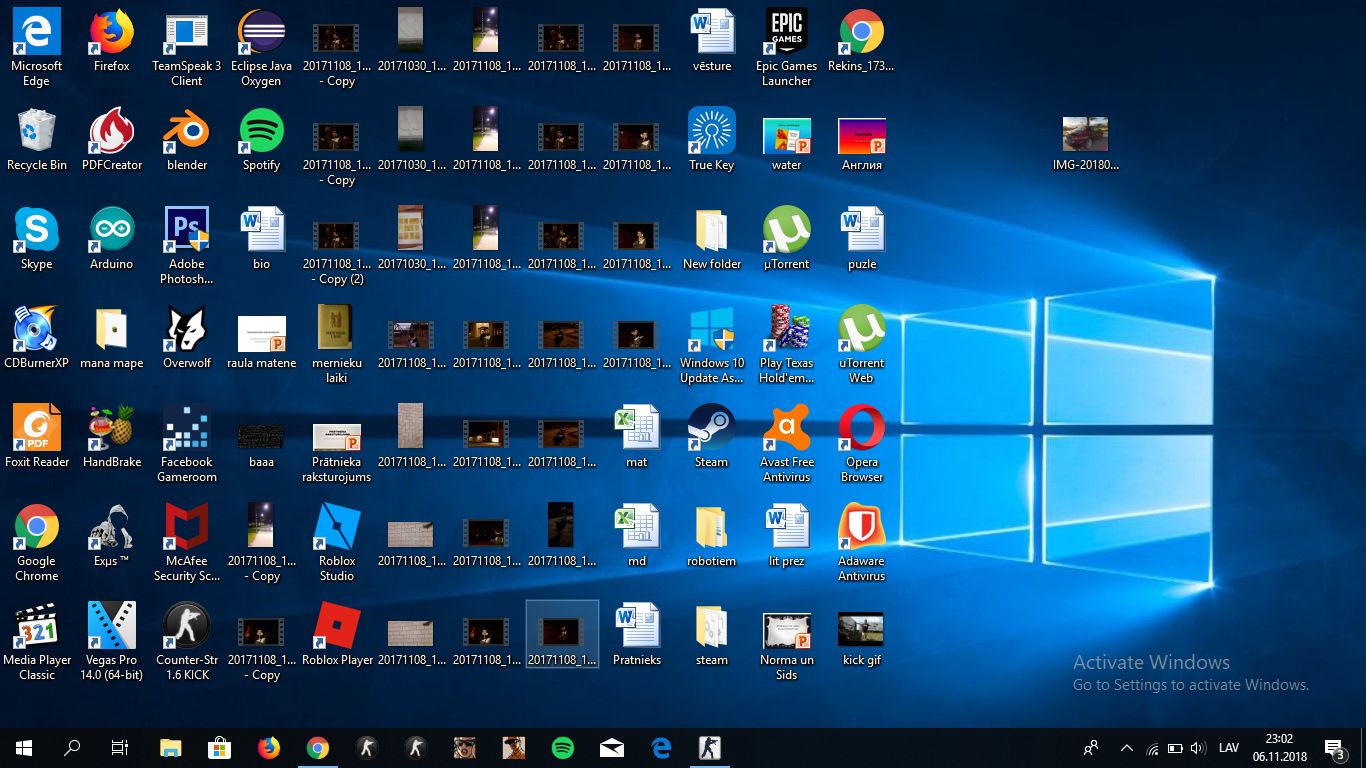Select the Windows 10 Update Assistant icon

pos(712,345)
